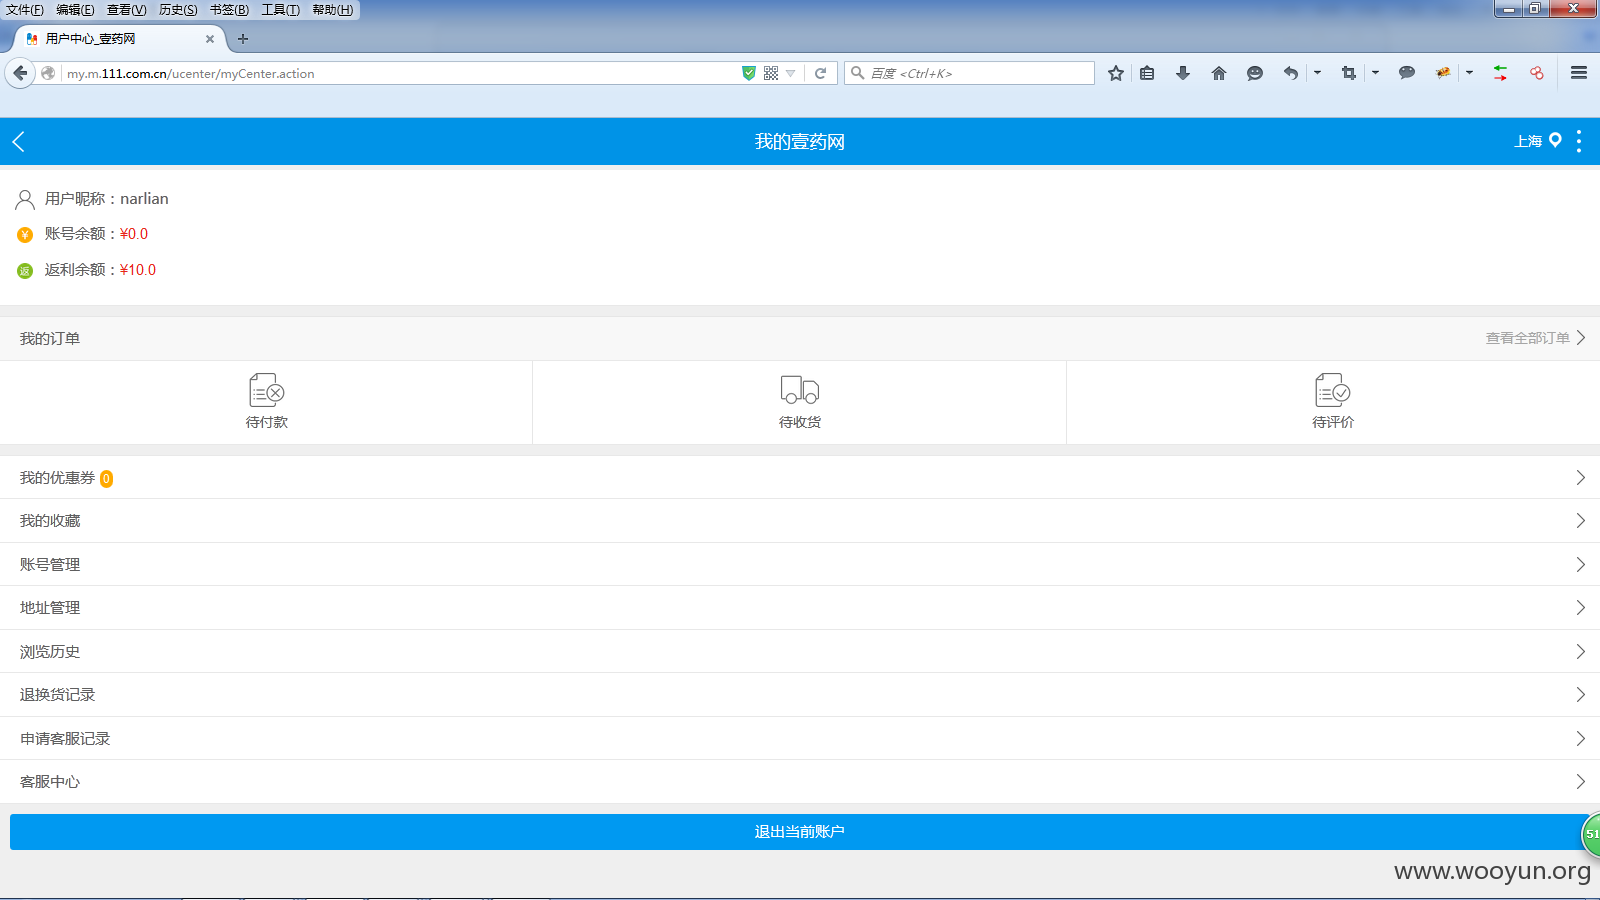The image size is (1600, 900).
Task: Click the red knot extension icon
Action: pyautogui.click(x=1537, y=73)
